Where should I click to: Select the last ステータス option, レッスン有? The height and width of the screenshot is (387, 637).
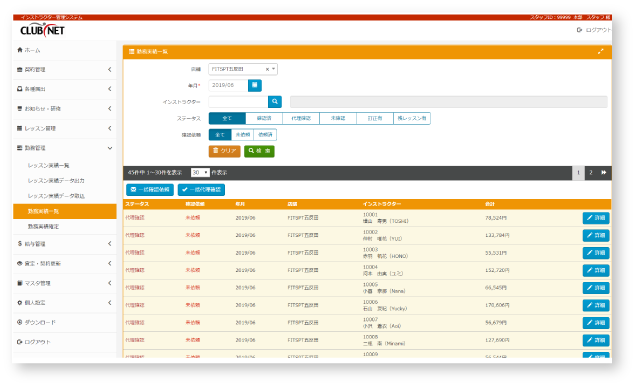412,118
